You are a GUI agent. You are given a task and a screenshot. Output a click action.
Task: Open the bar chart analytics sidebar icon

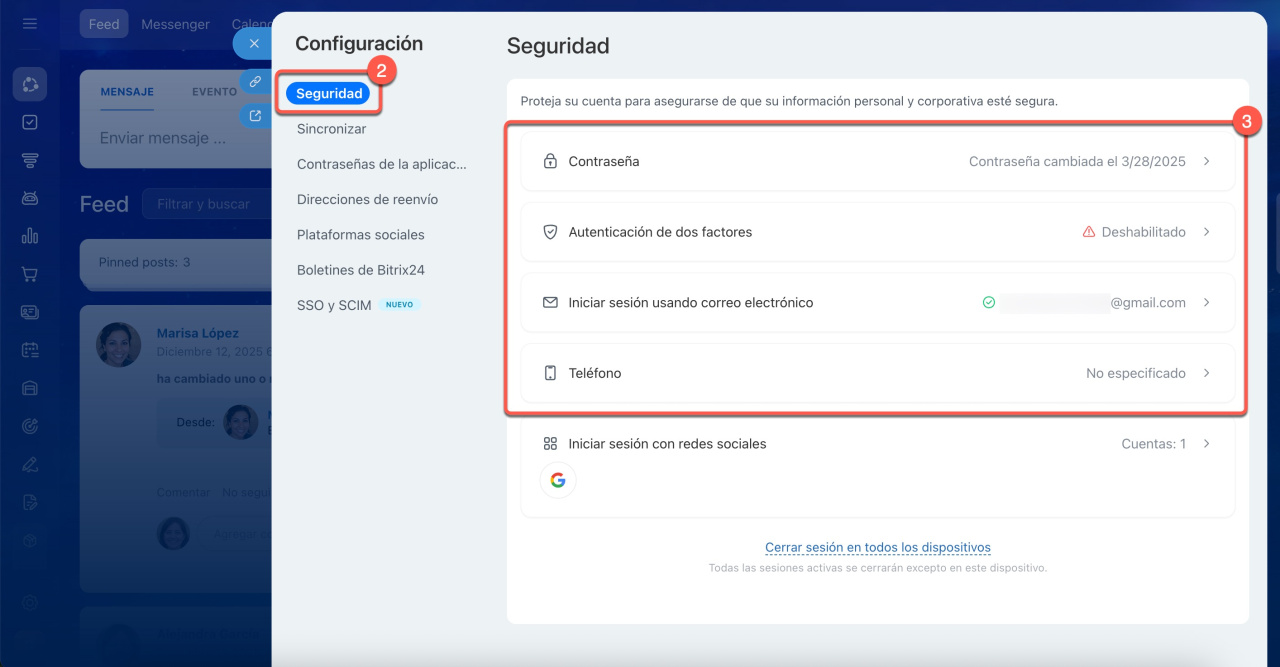click(30, 236)
